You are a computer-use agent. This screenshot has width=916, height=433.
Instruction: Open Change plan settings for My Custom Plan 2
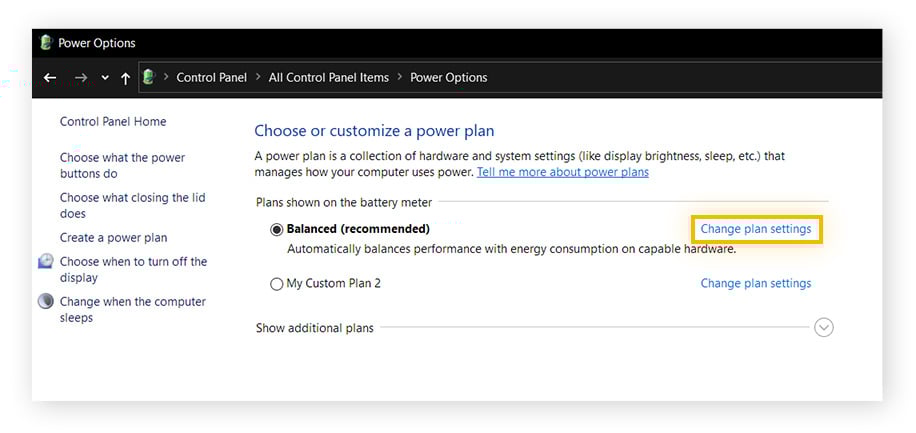coord(755,283)
